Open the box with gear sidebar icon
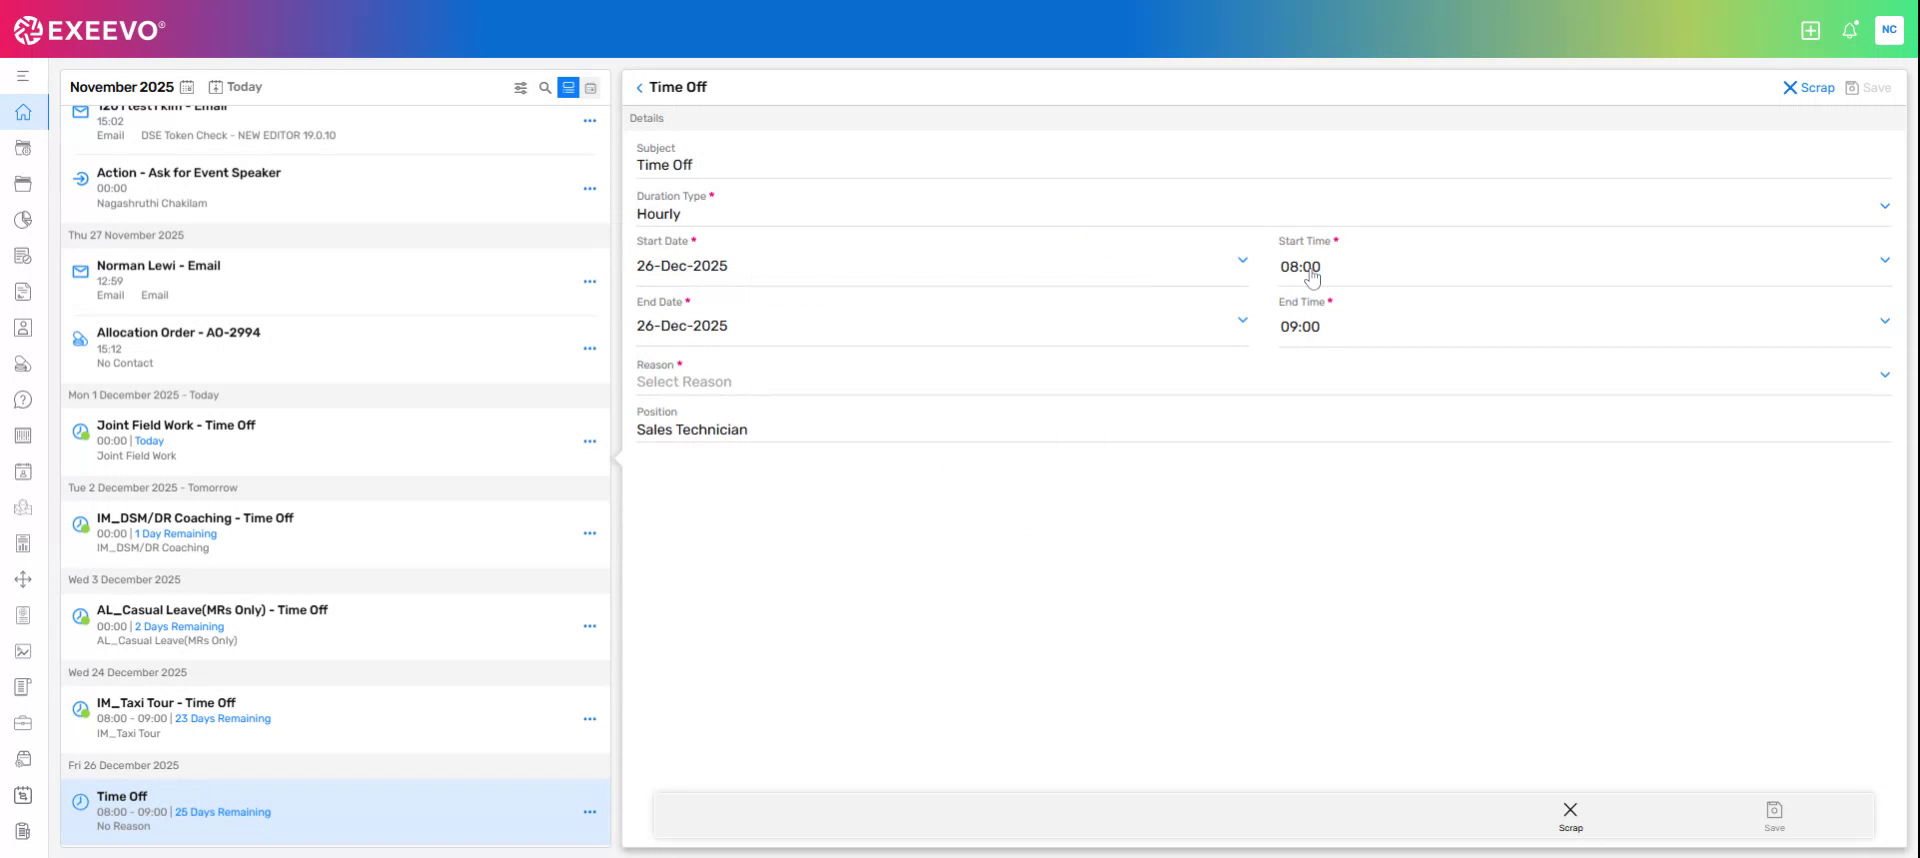The width and height of the screenshot is (1920, 858). tap(23, 759)
